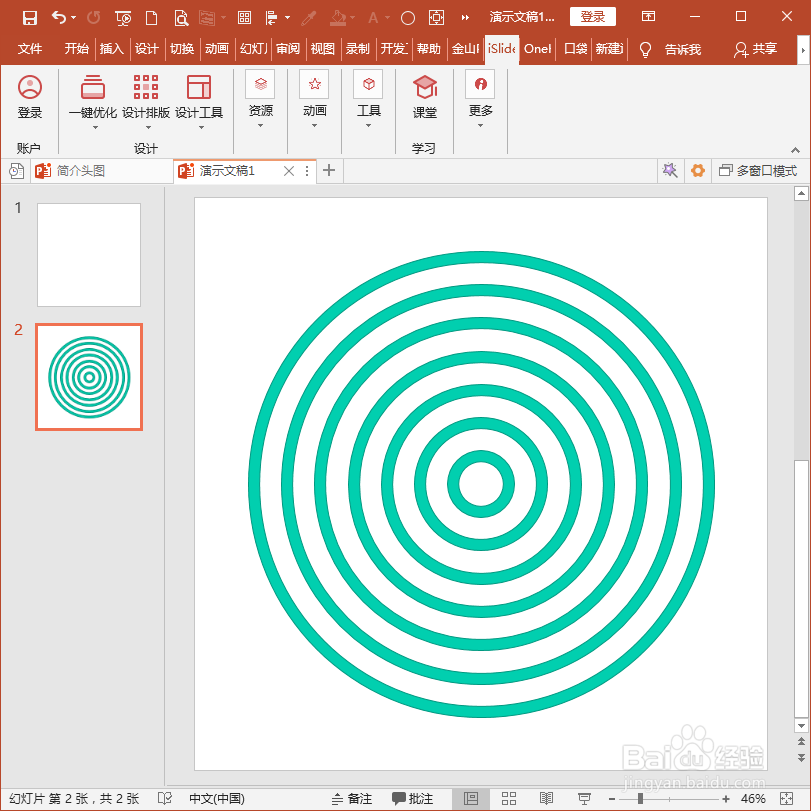Select slide 1 thumbnail
This screenshot has width=811, height=811.
pyautogui.click(x=89, y=254)
